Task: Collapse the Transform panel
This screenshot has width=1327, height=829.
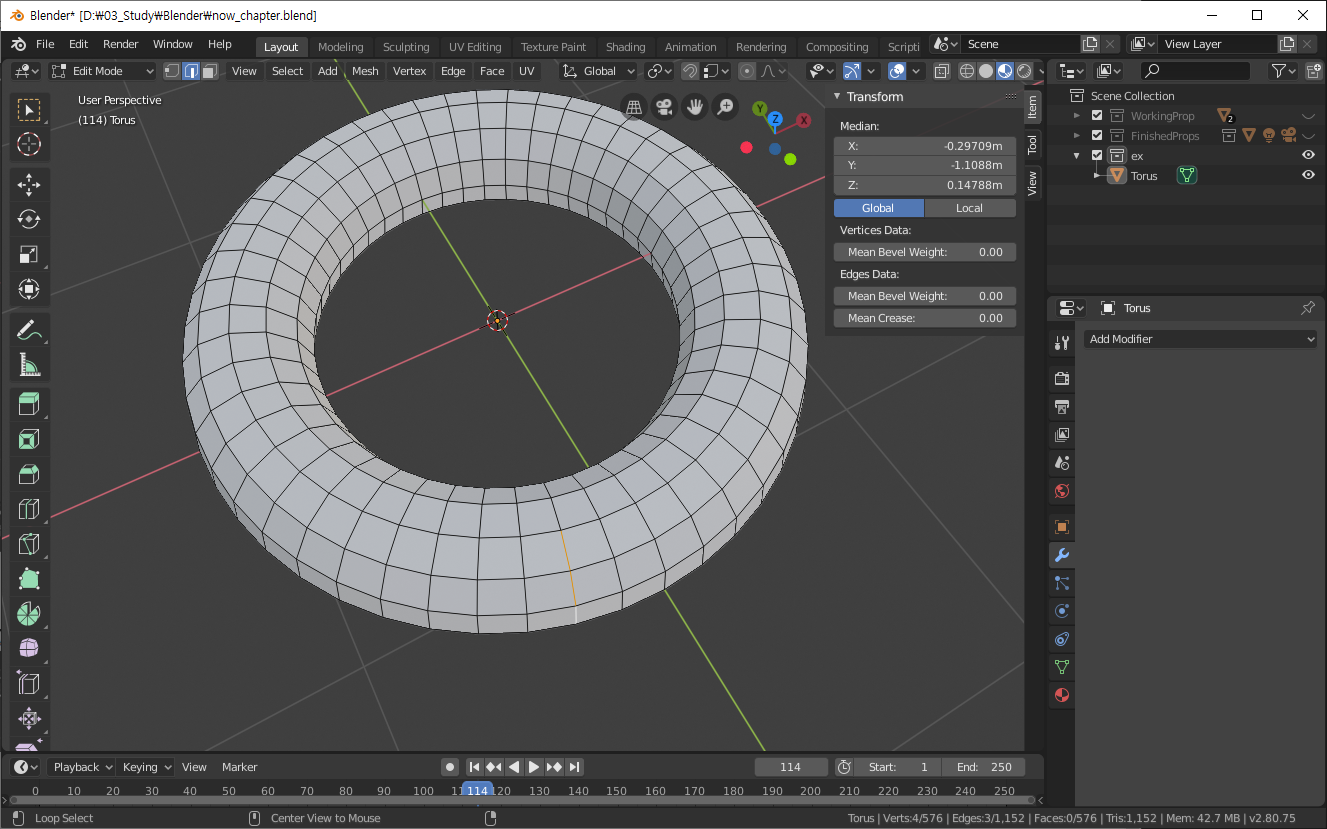Action: 837,97
